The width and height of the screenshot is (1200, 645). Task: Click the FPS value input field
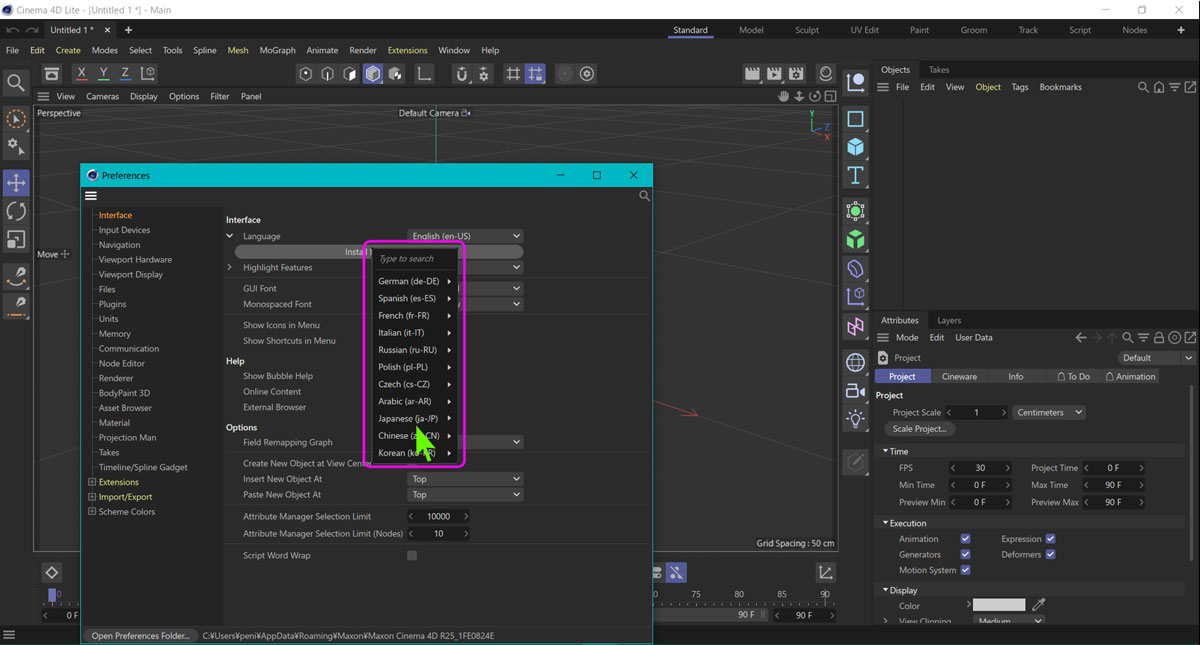(x=980, y=468)
